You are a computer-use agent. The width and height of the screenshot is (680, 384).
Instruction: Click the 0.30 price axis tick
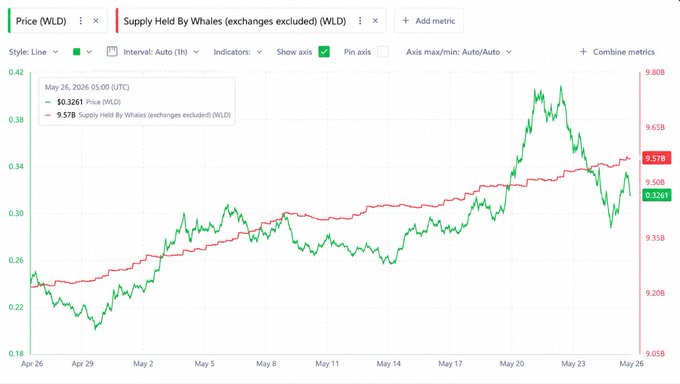[x=16, y=213]
